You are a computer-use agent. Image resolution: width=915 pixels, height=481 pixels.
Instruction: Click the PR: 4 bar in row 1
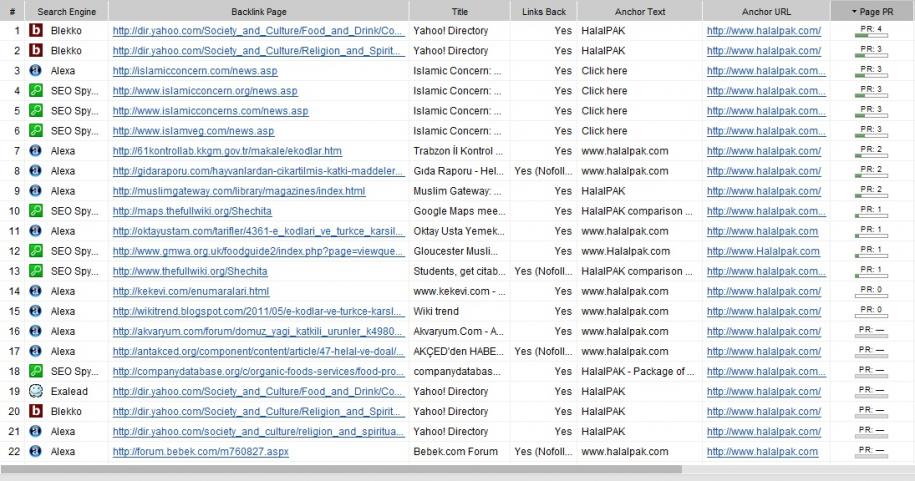[871, 31]
